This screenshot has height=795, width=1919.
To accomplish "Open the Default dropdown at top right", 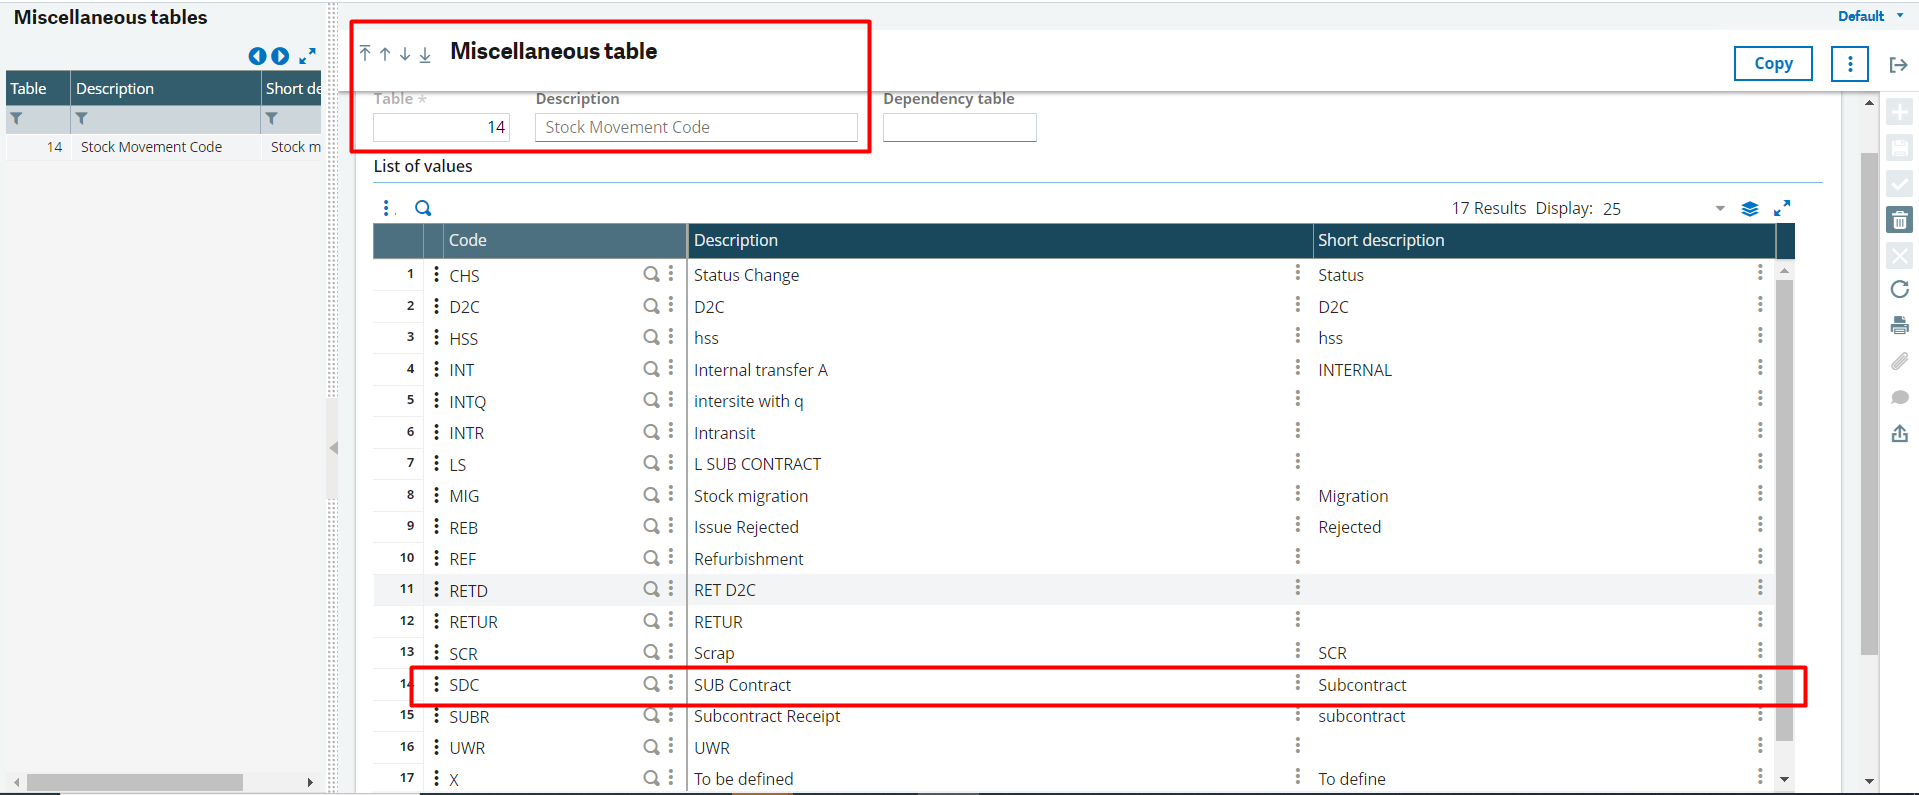I will (x=1869, y=16).
